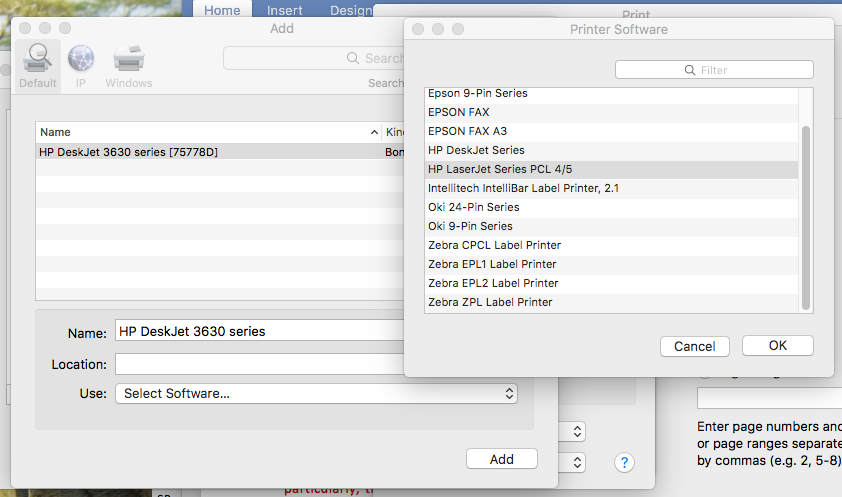Image resolution: width=842 pixels, height=497 pixels.
Task: Click the Kind column header
Action: 395,132
